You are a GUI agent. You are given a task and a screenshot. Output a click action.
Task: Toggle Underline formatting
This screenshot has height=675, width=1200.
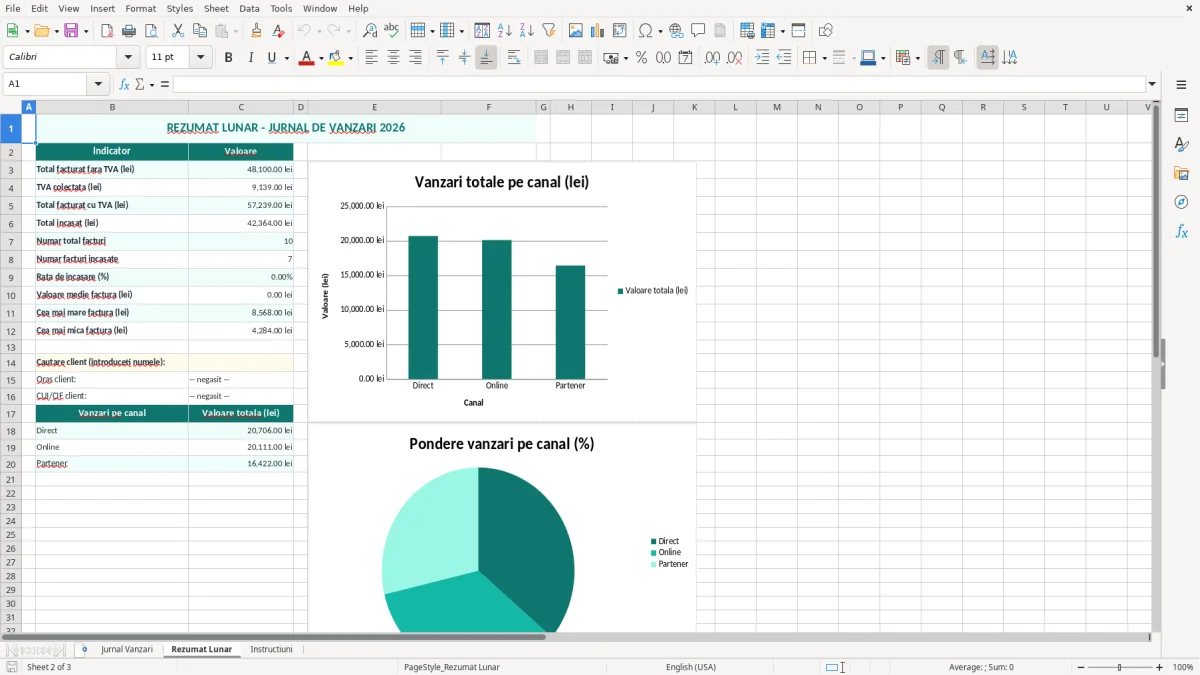(271, 58)
